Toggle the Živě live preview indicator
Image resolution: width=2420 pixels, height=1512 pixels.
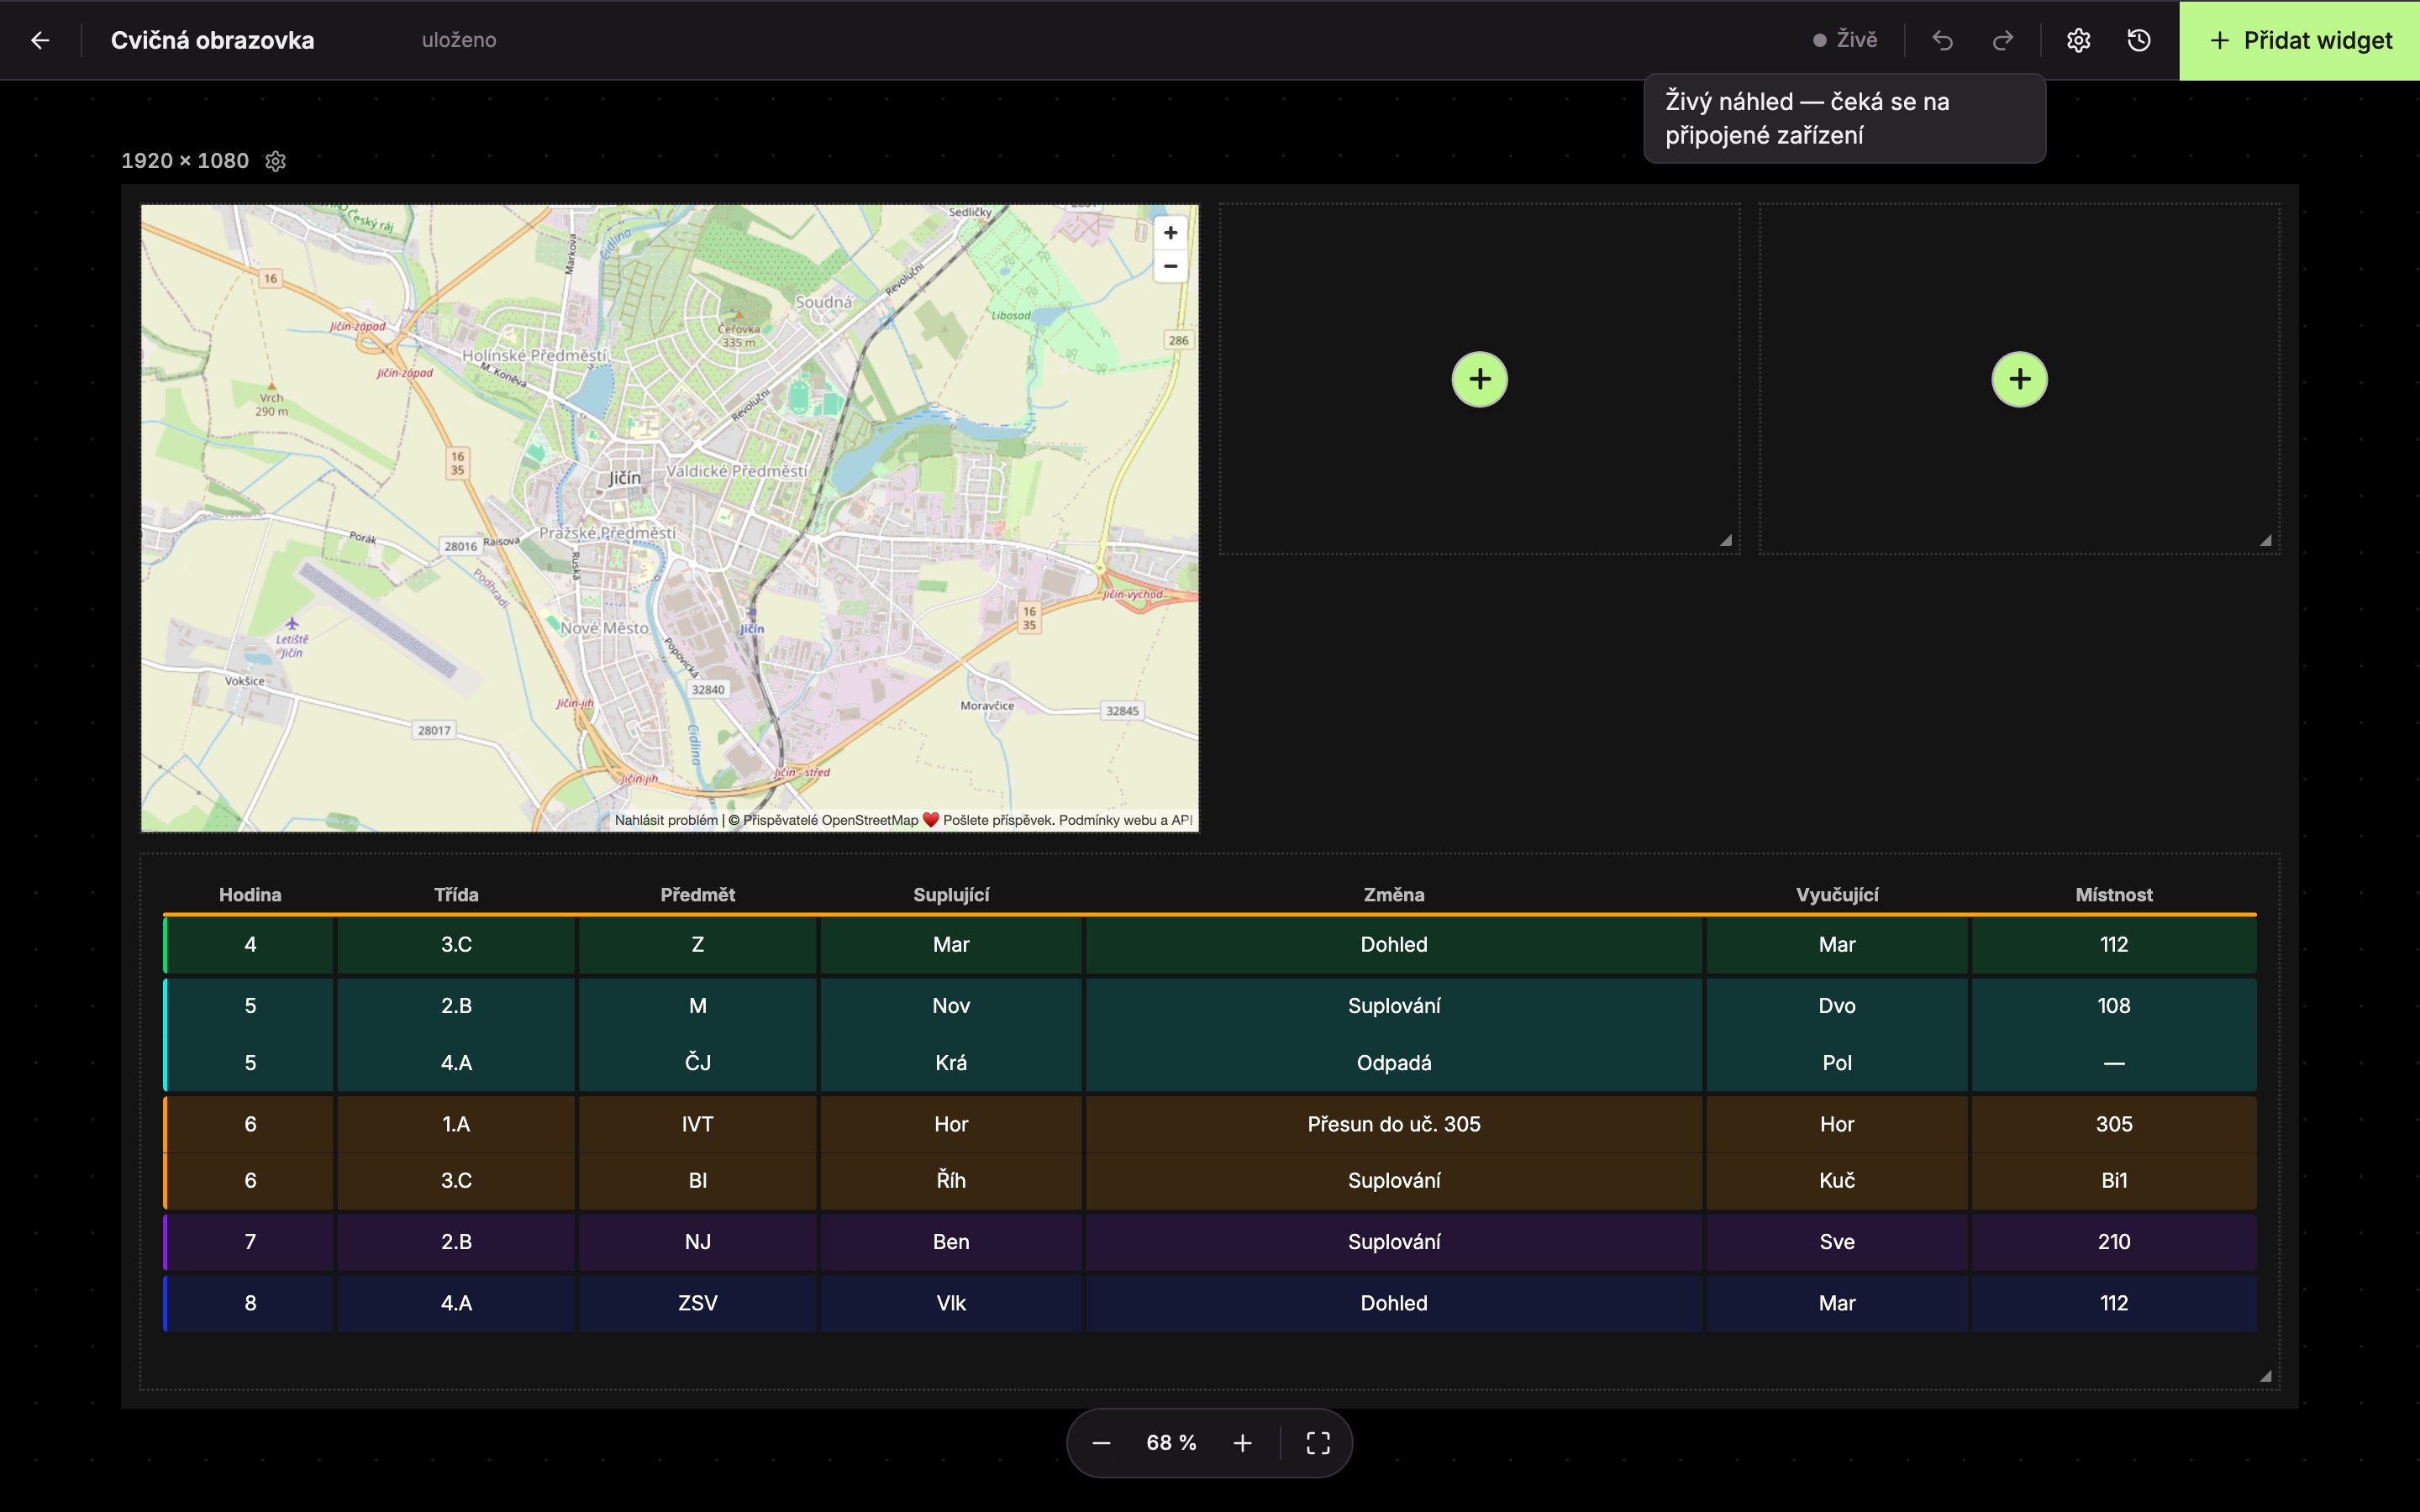click(1845, 40)
